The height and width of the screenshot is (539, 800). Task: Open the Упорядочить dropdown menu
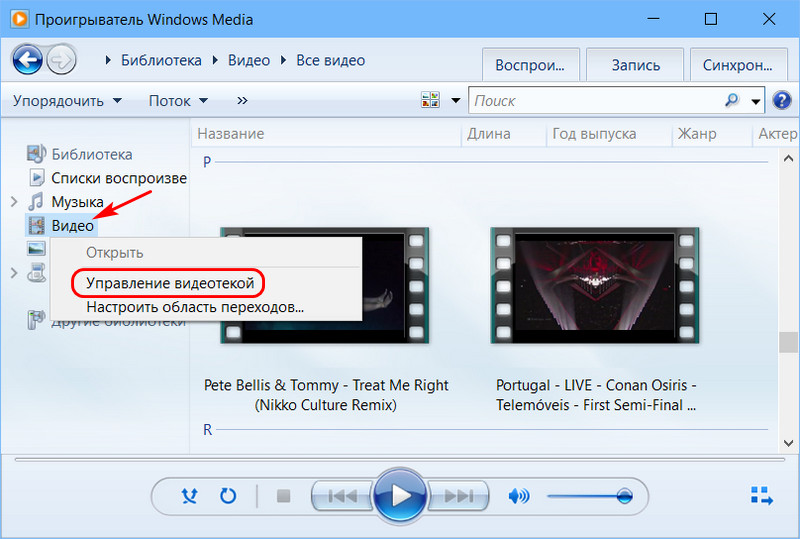[x=67, y=101]
